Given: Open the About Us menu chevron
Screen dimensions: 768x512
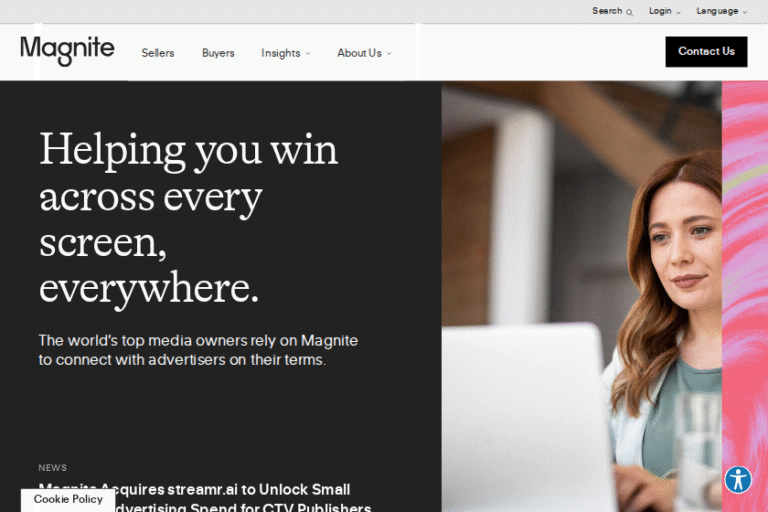Looking at the screenshot, I should coord(389,53).
